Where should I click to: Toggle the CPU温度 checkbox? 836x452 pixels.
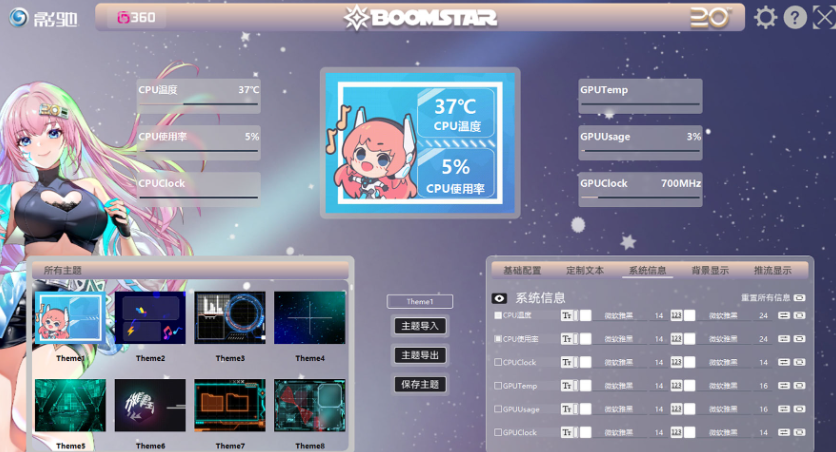[498, 316]
